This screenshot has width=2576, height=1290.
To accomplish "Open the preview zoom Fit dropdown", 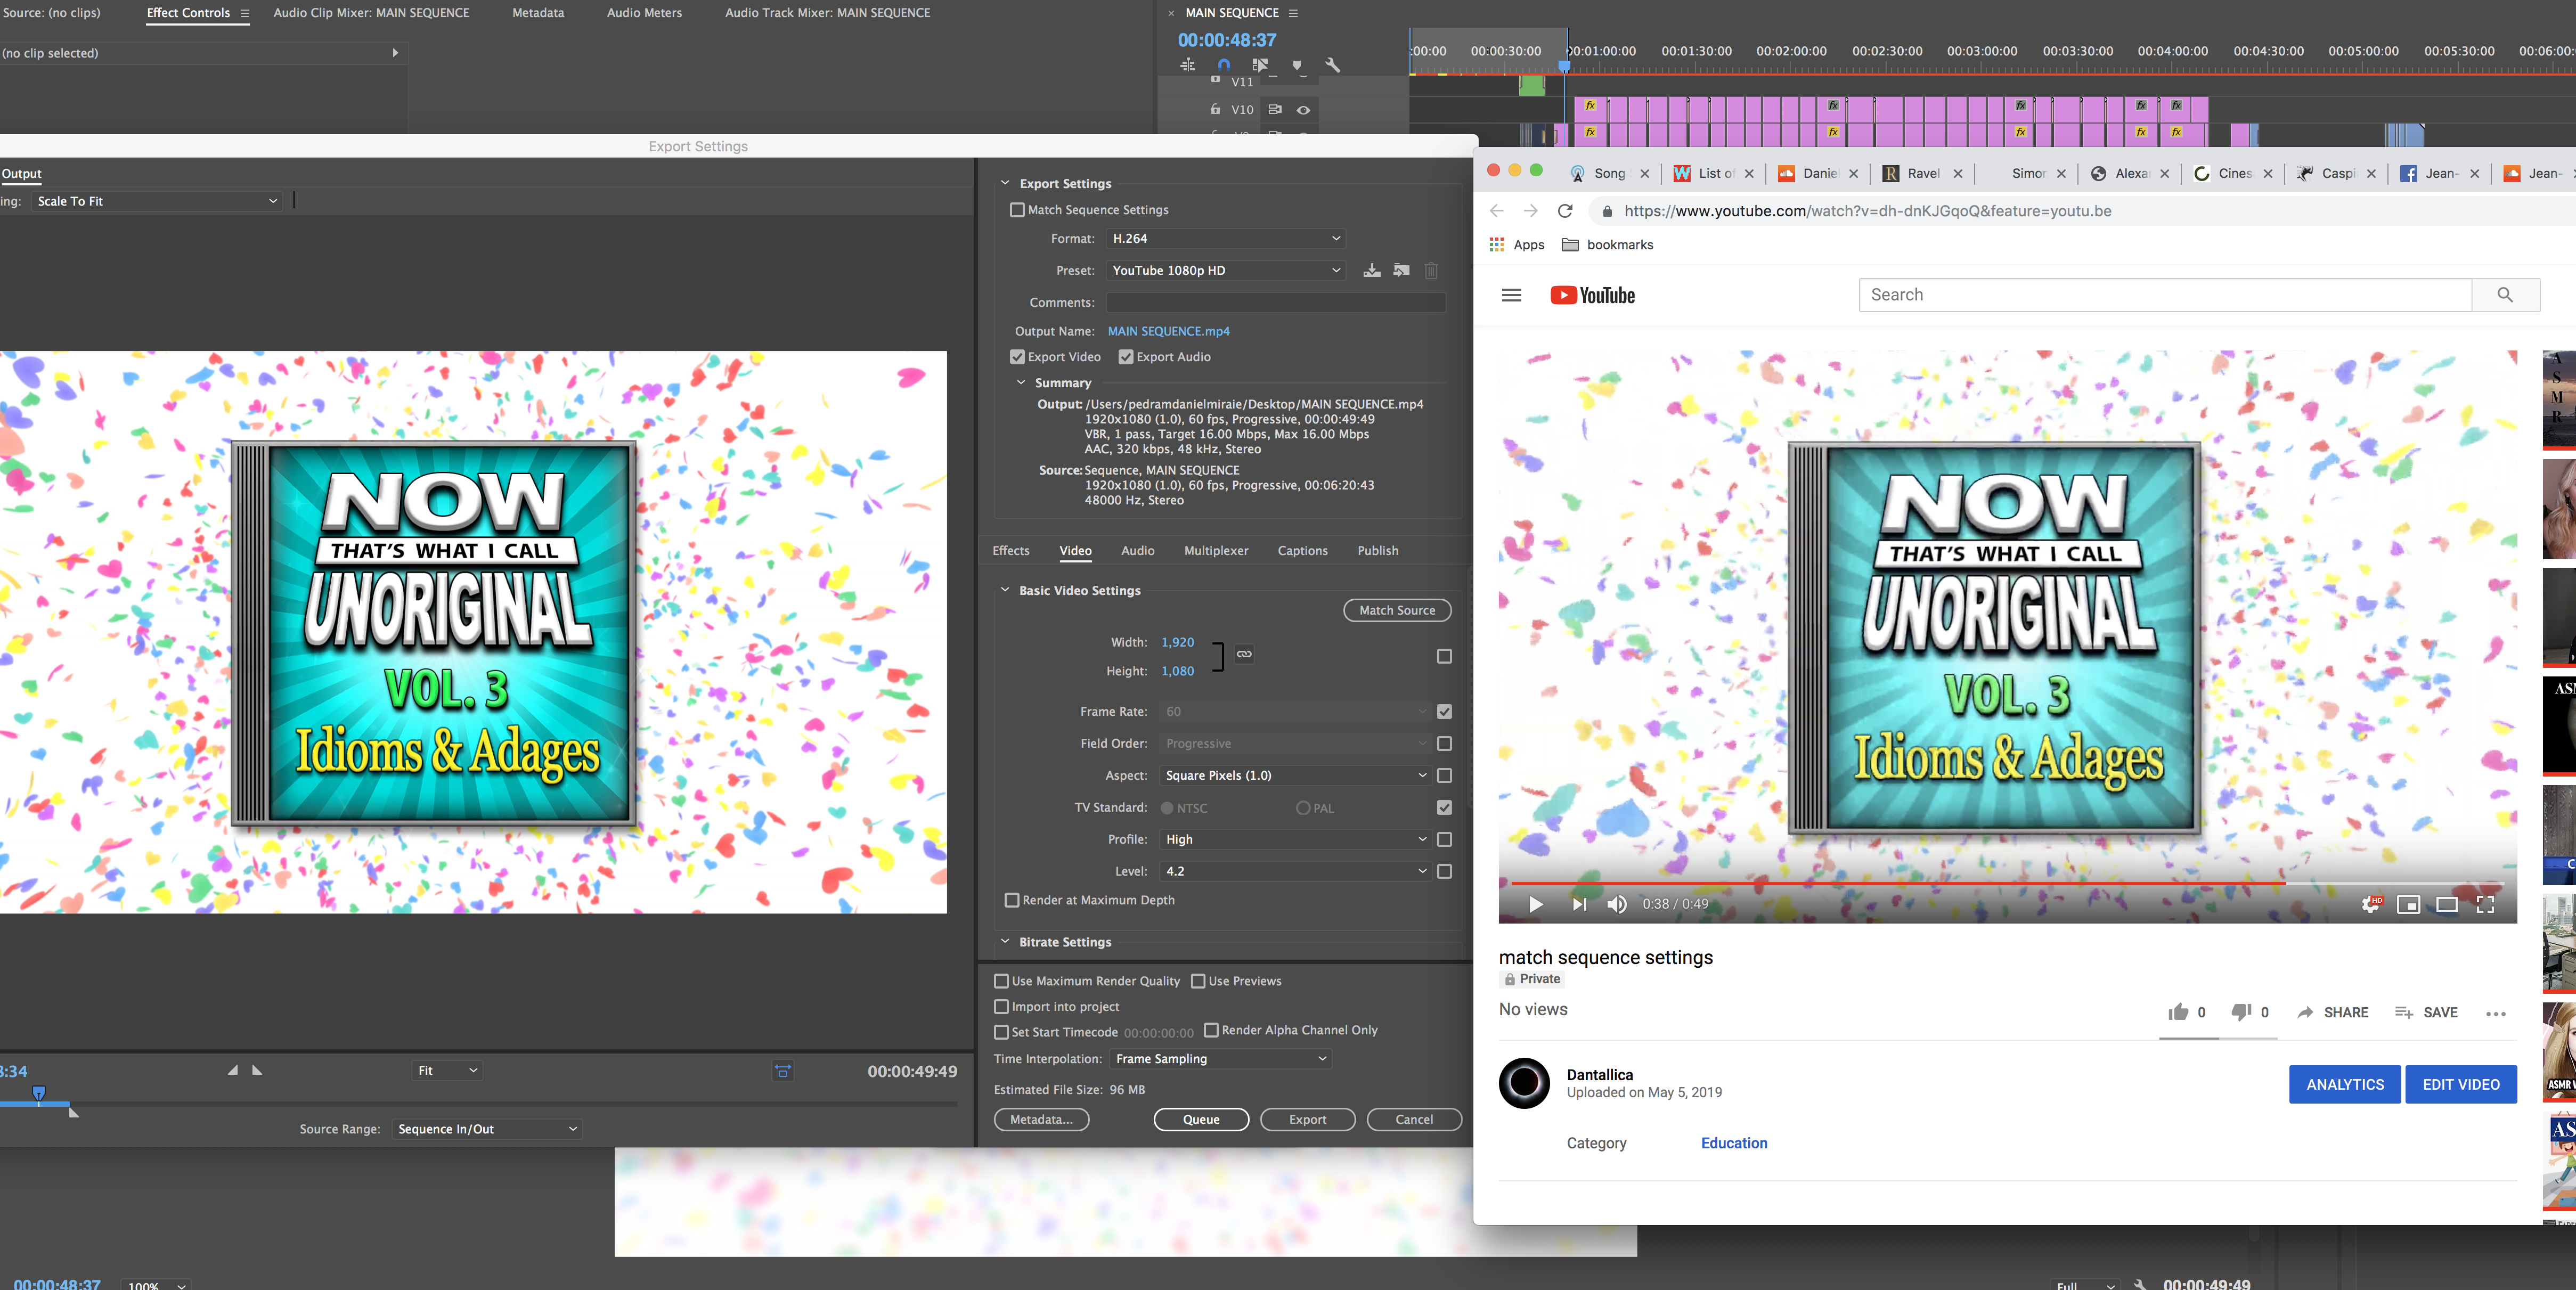I will coord(447,1071).
